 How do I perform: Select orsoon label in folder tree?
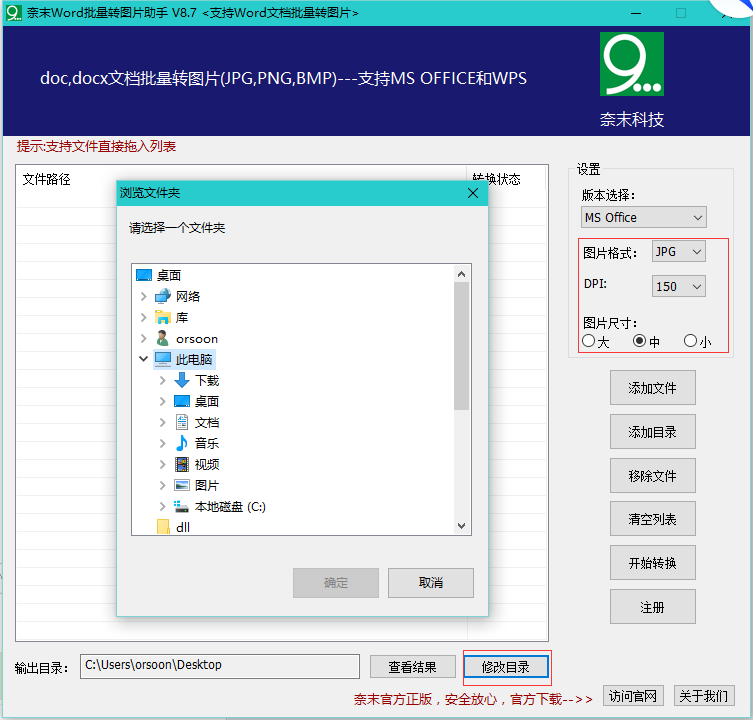(197, 339)
